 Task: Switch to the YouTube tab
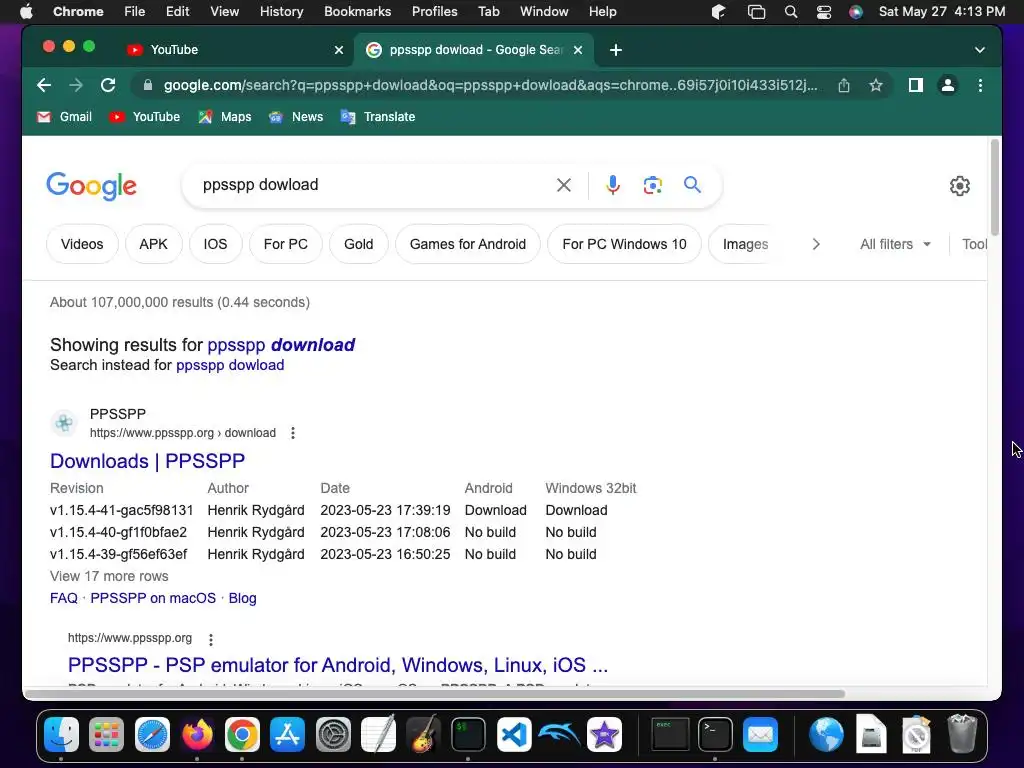(x=234, y=50)
